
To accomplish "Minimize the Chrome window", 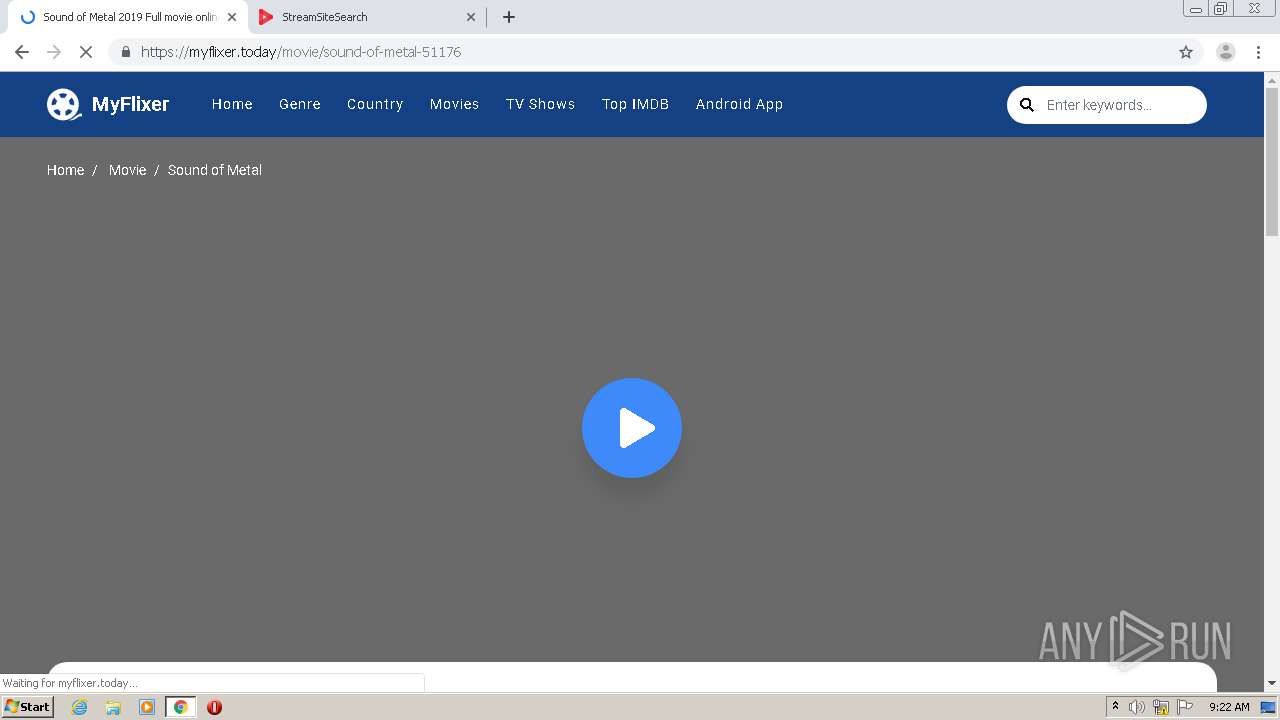I will (1196, 9).
